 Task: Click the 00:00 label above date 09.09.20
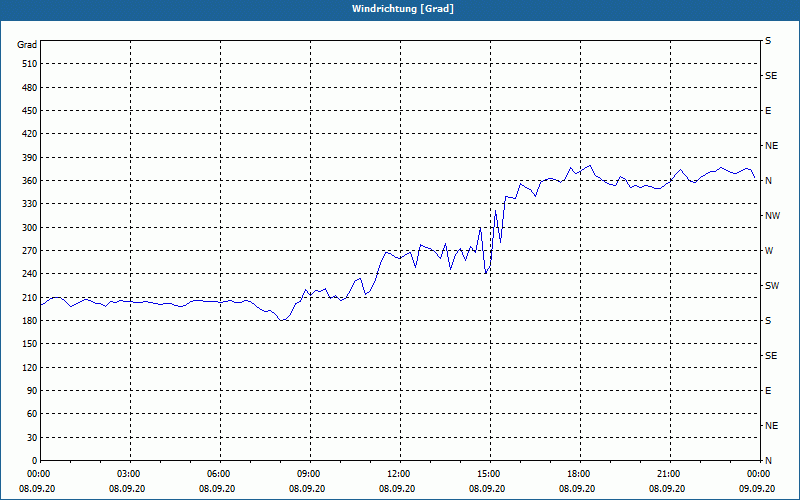[x=759, y=474]
